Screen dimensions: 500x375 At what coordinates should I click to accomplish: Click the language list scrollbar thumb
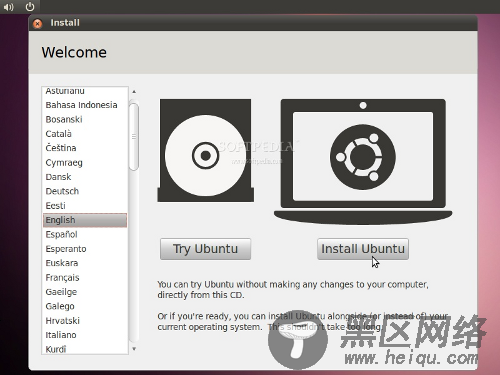click(134, 137)
